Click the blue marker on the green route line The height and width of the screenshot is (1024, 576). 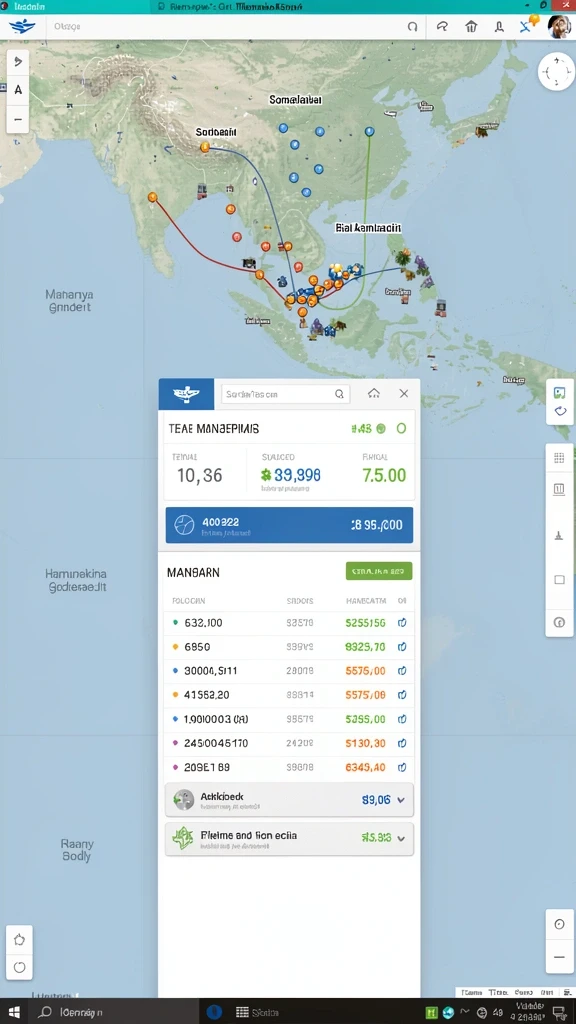[x=370, y=131]
